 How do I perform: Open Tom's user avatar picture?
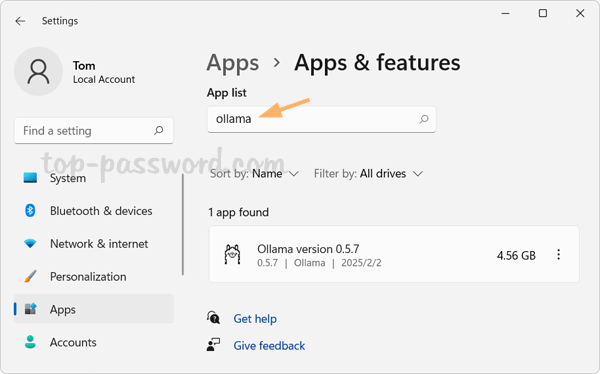click(x=38, y=72)
